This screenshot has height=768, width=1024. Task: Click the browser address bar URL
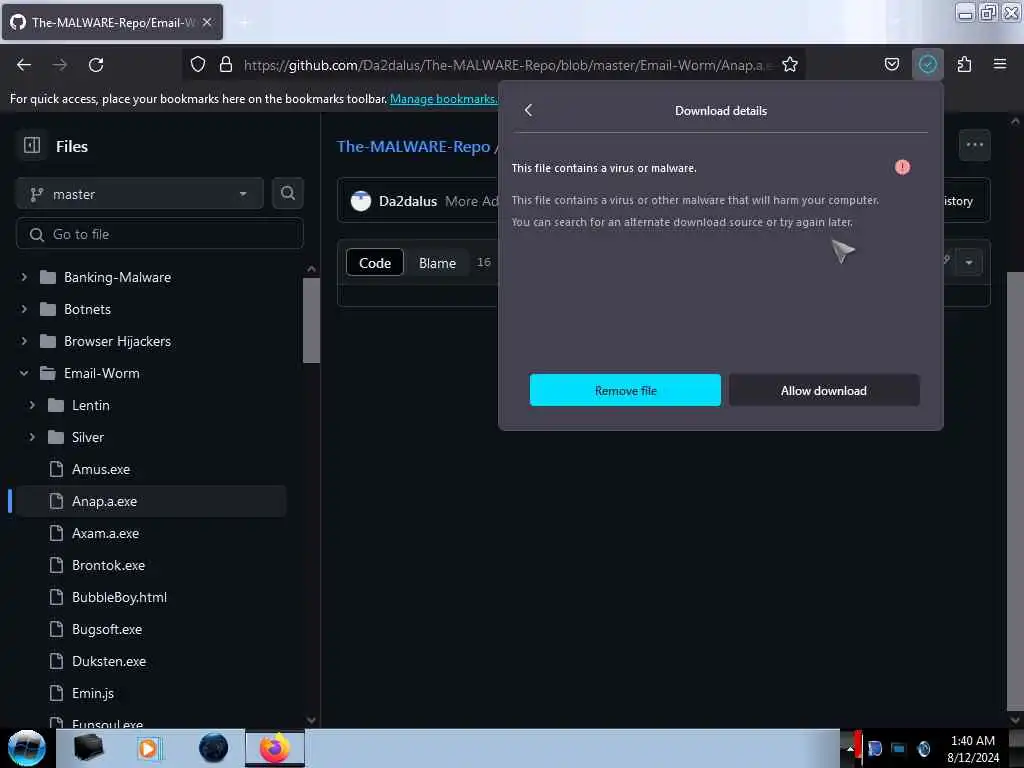pos(508,65)
